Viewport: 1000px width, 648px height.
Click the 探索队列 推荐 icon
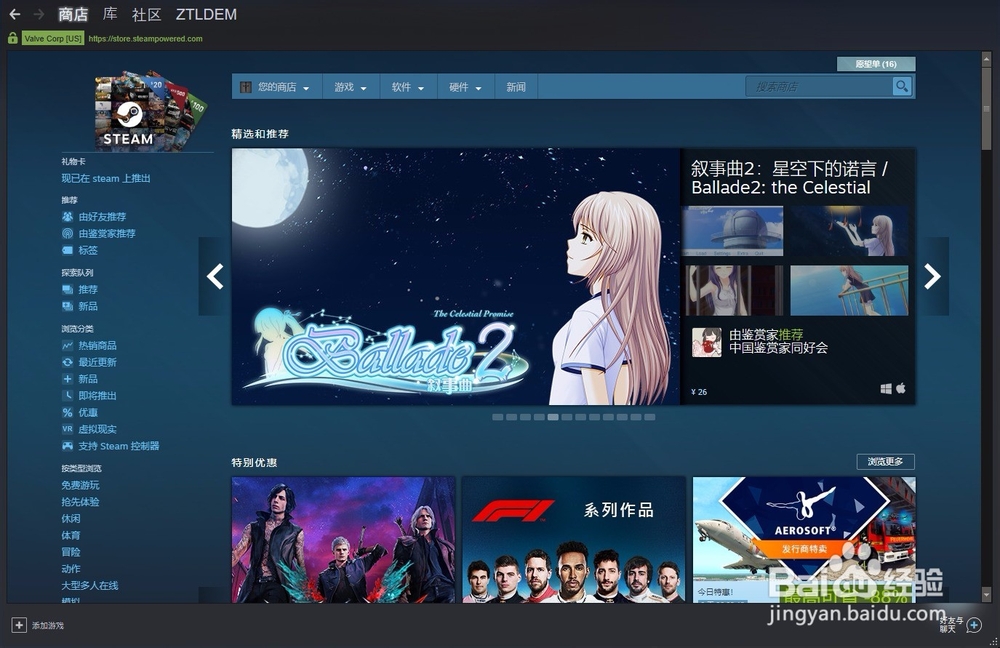pos(67,290)
